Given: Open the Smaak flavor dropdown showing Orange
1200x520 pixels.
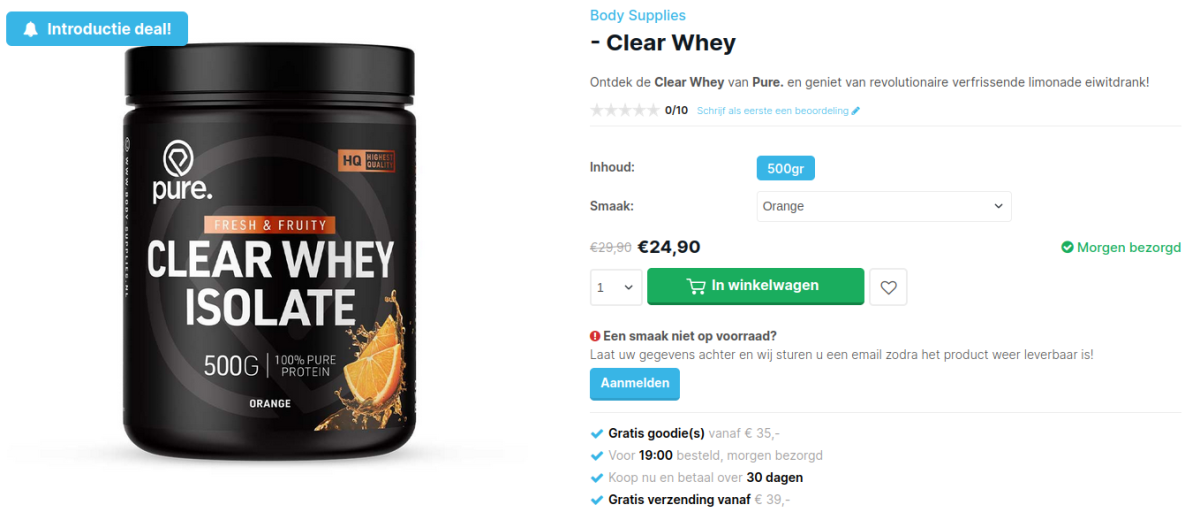Looking at the screenshot, I should [884, 206].
